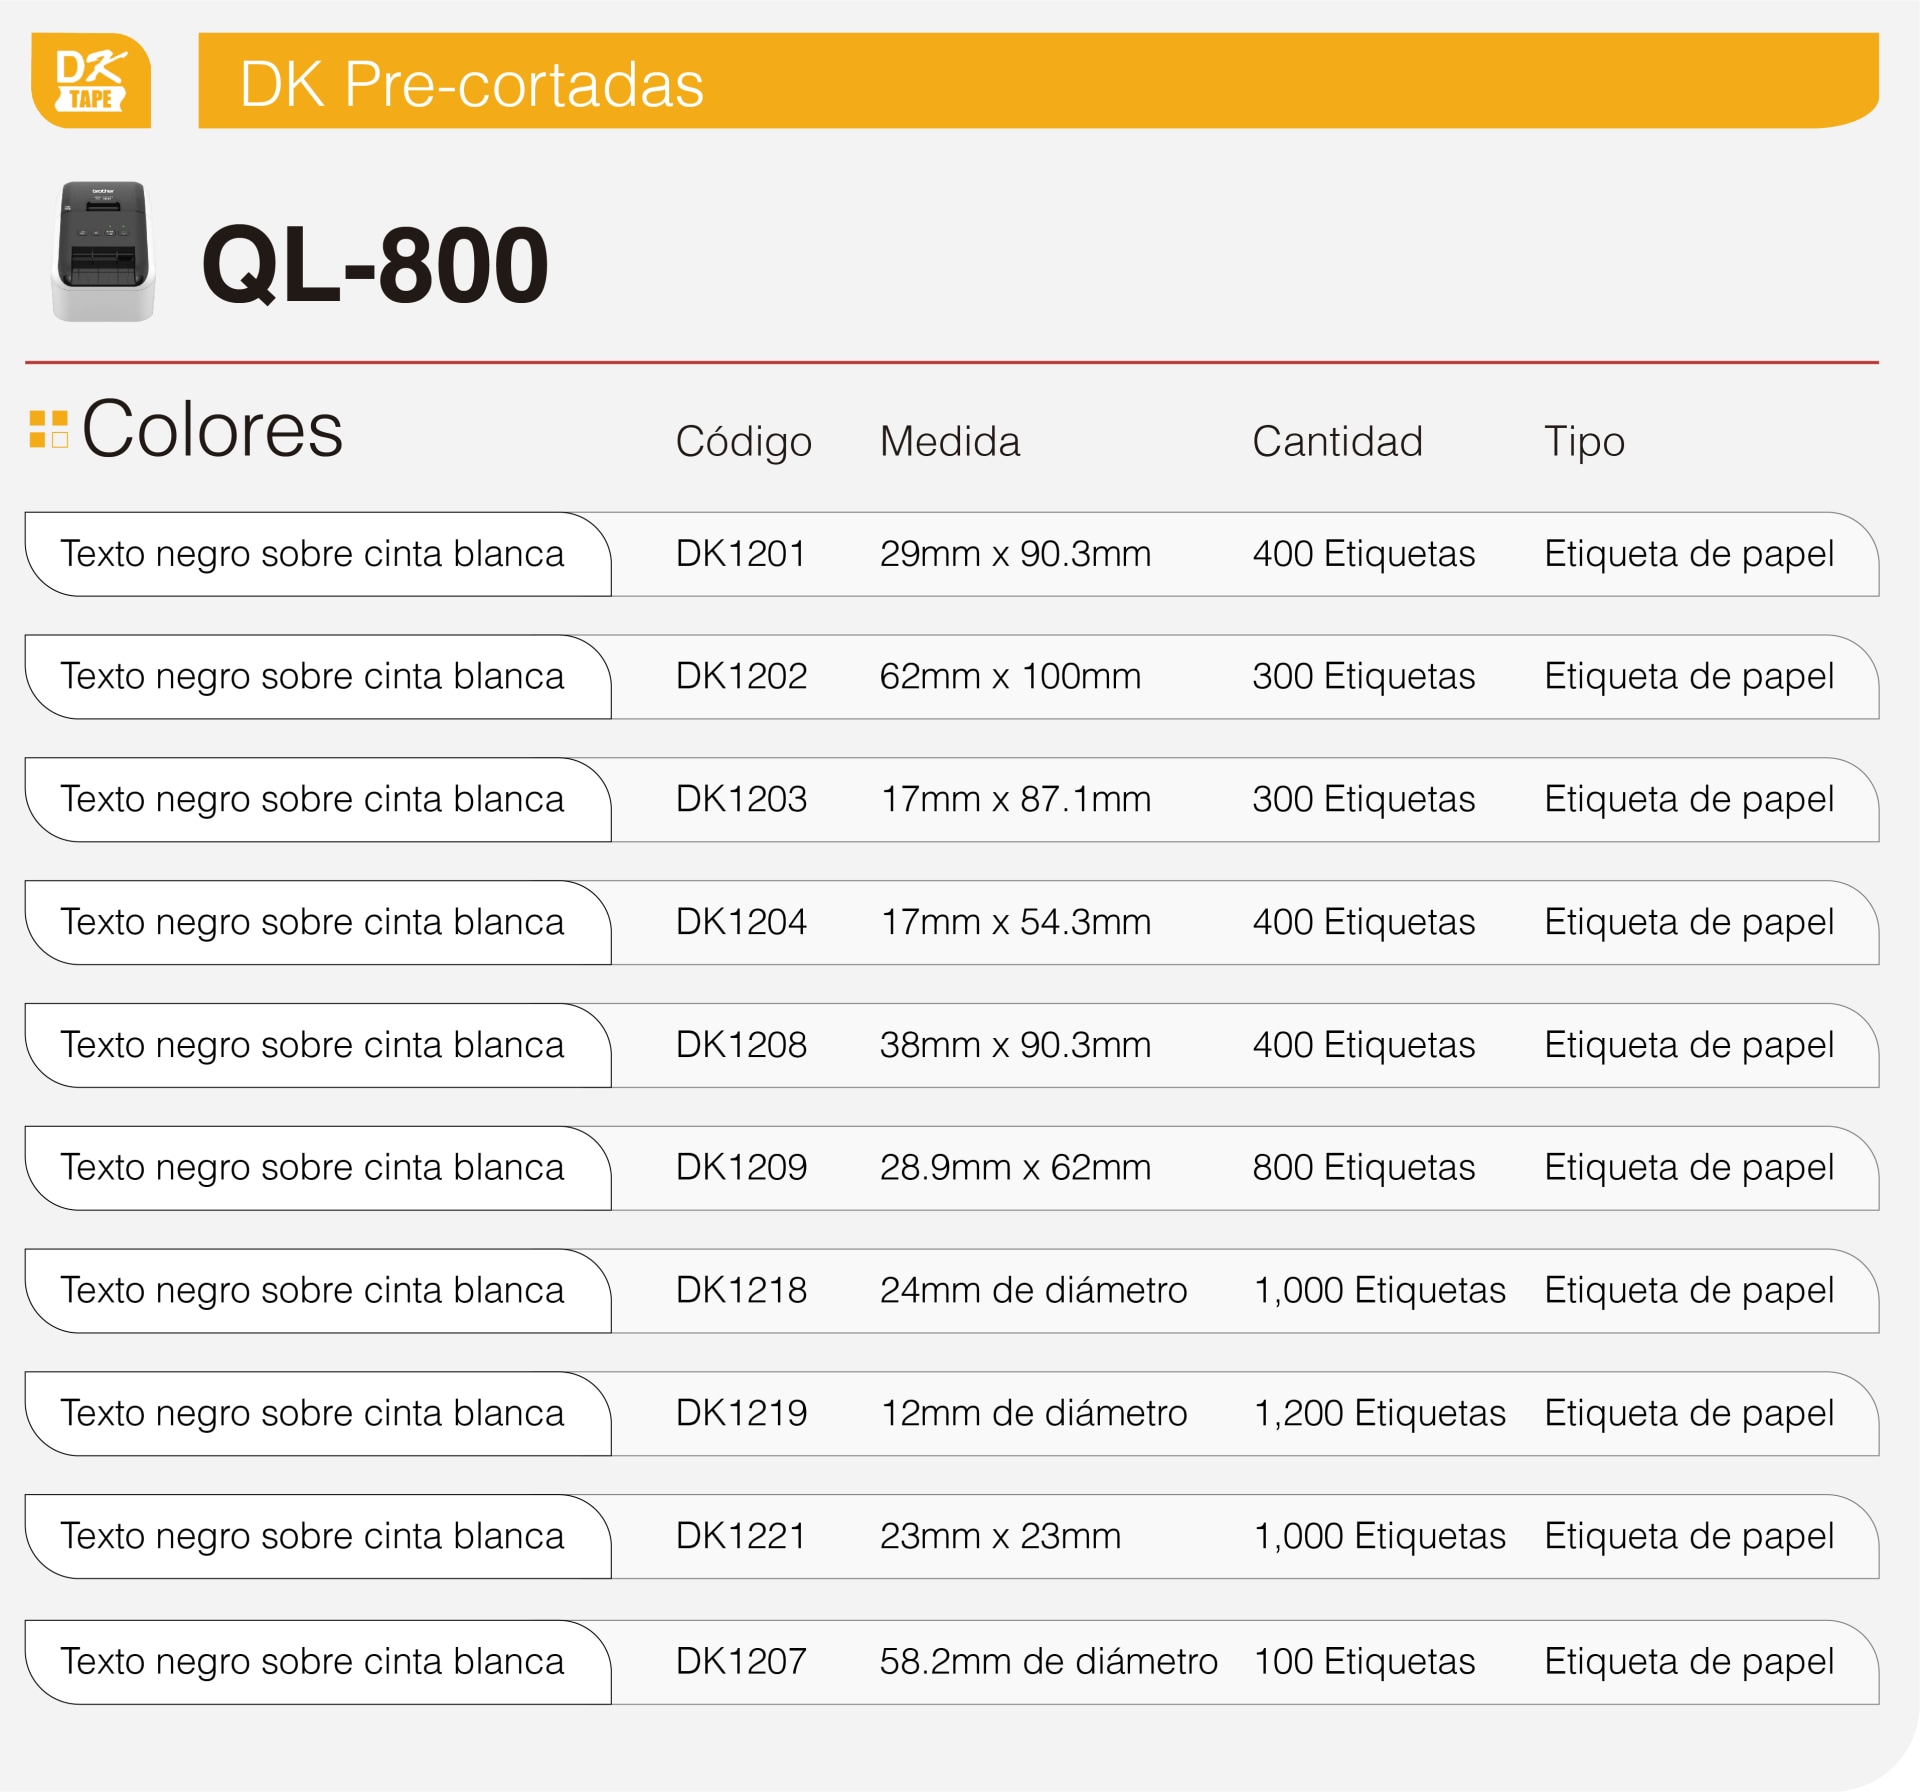Click Etiqueta de papel in DK1207 row
The height and width of the screenshot is (1792, 1920).
tap(1690, 1663)
